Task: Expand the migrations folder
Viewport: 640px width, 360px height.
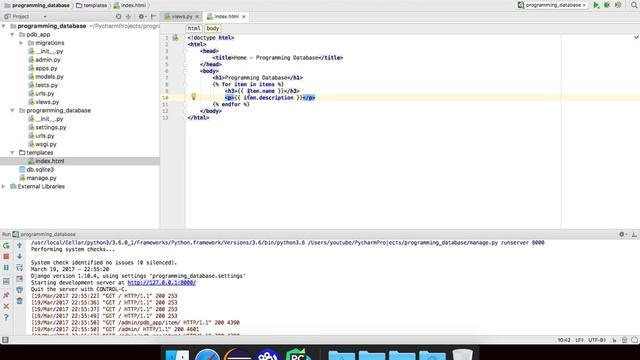Action: (x=21, y=43)
